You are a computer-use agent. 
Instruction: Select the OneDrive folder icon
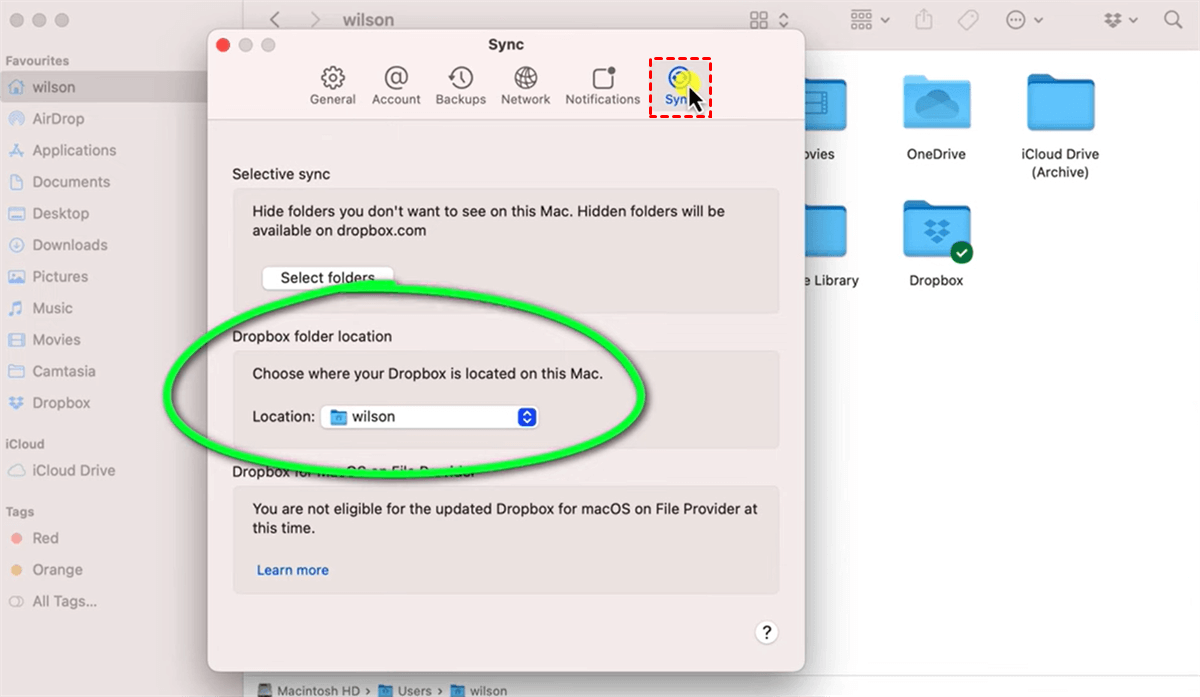point(936,104)
